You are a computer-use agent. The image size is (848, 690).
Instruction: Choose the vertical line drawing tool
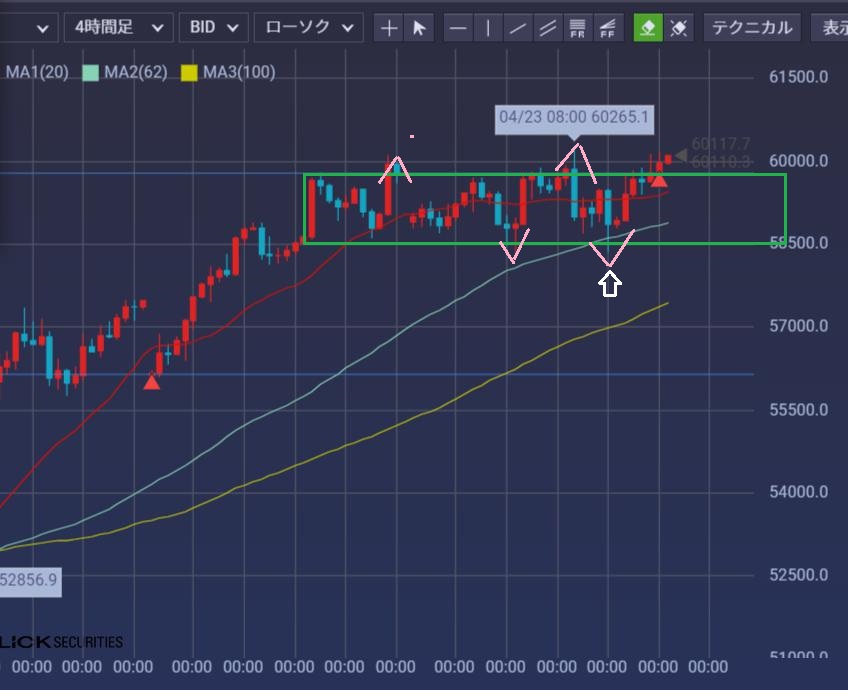click(488, 28)
